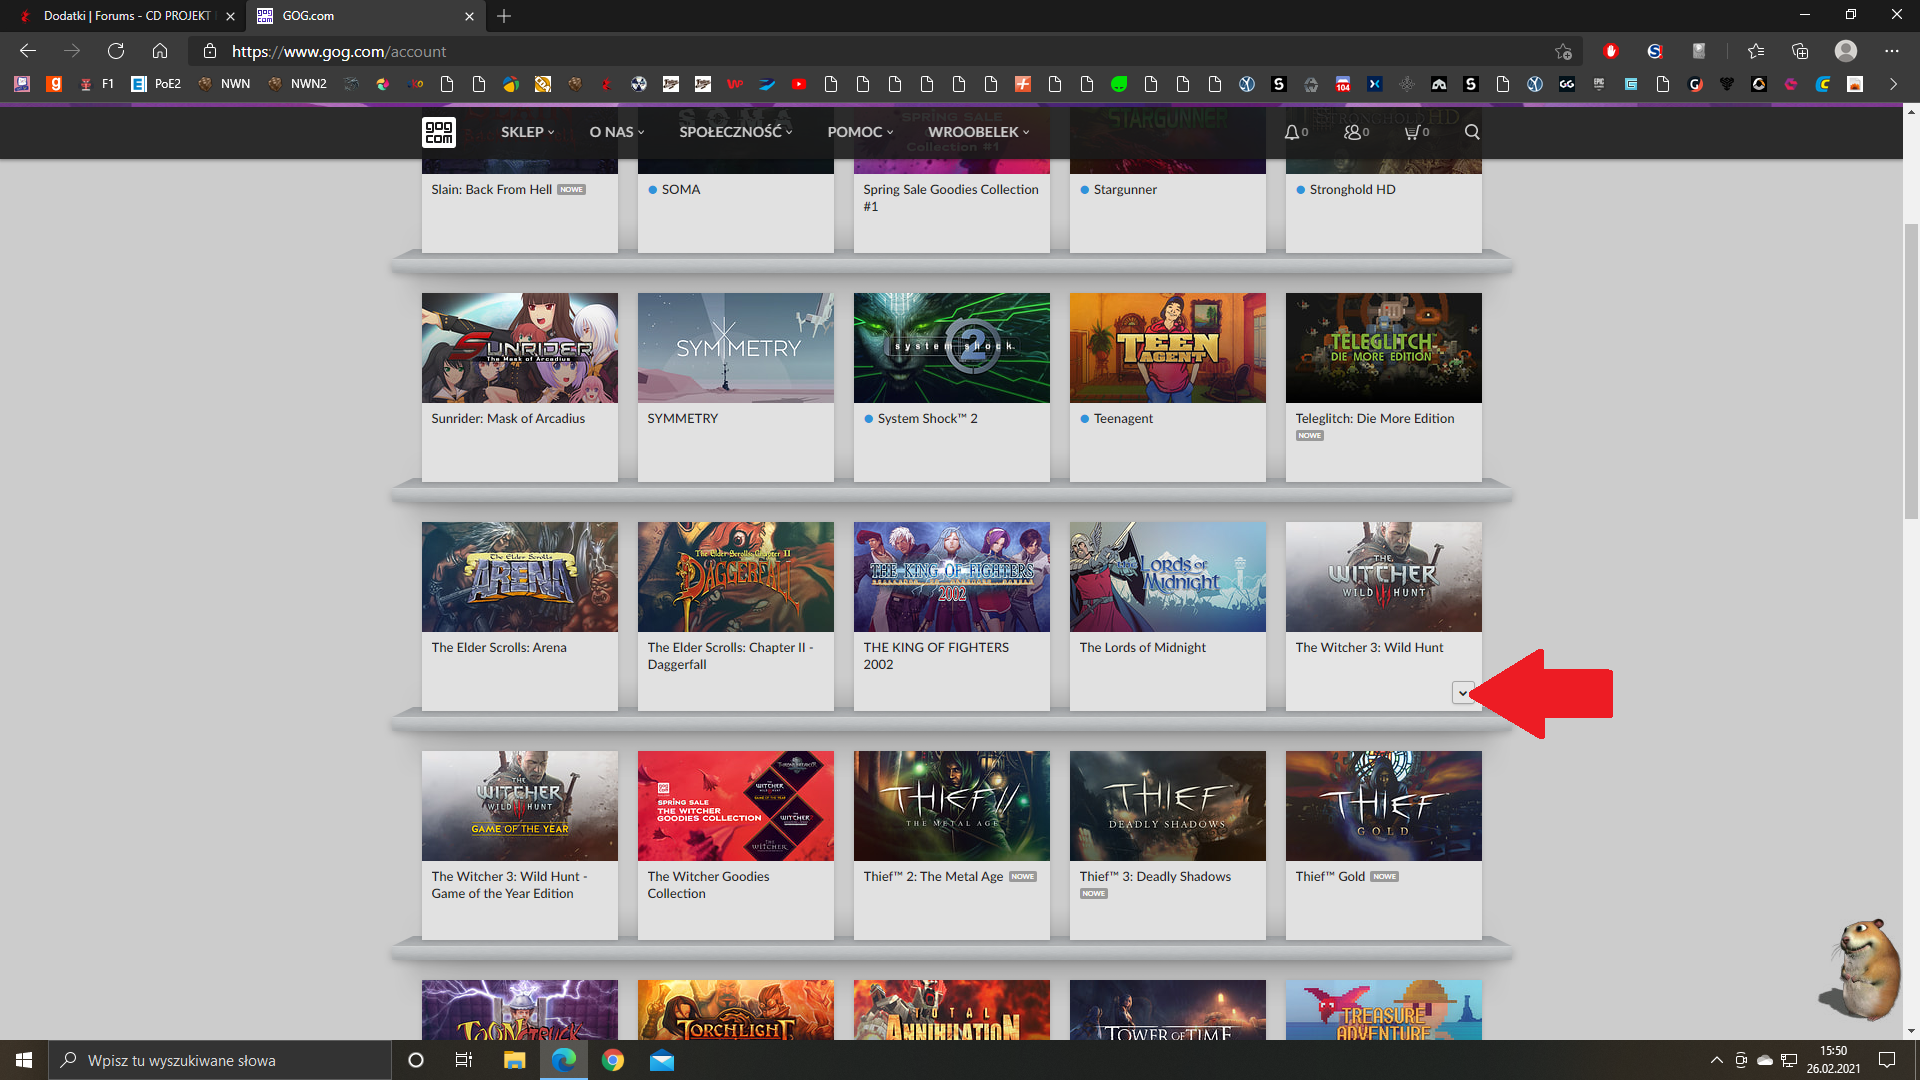Screen dimensions: 1920x1080
Task: Open the YouTube bookmark icon
Action: [x=799, y=84]
